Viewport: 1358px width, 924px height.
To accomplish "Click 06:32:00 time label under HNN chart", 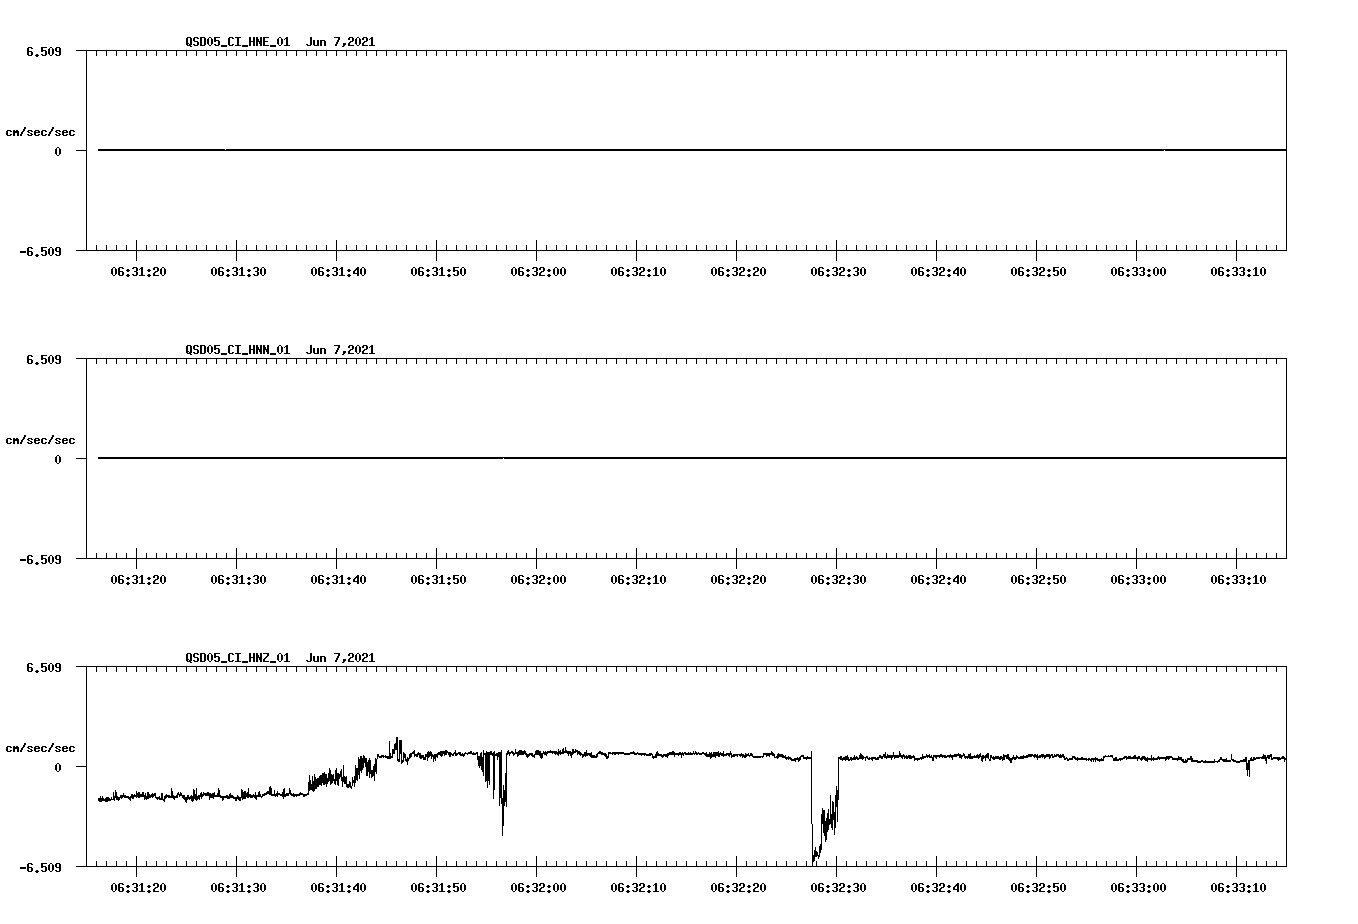I will pos(538,580).
